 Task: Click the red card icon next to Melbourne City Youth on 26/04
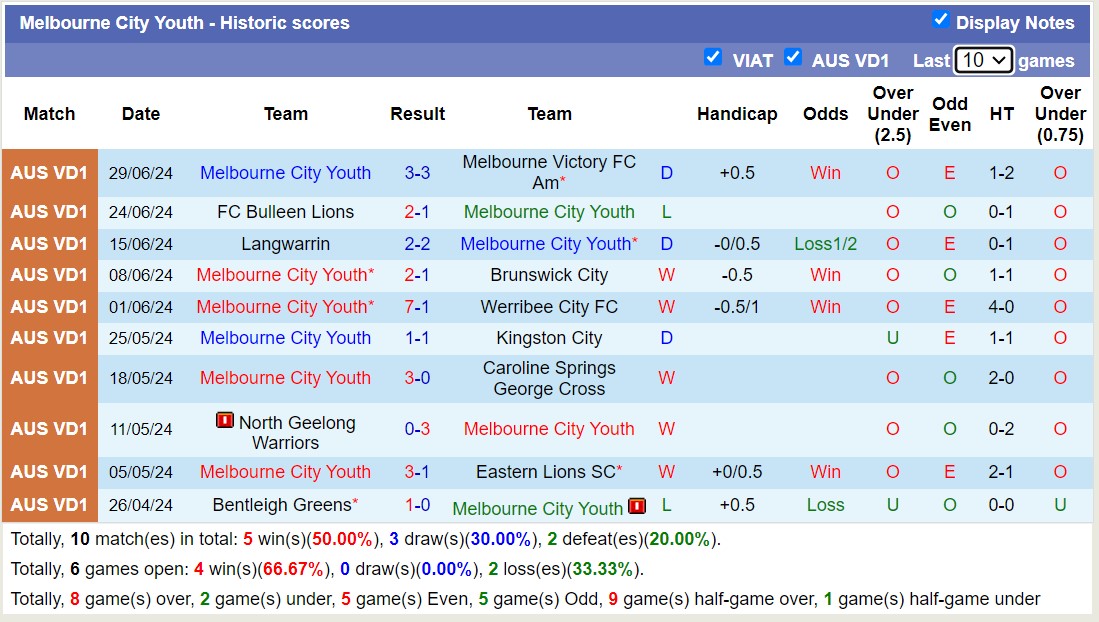(636, 507)
